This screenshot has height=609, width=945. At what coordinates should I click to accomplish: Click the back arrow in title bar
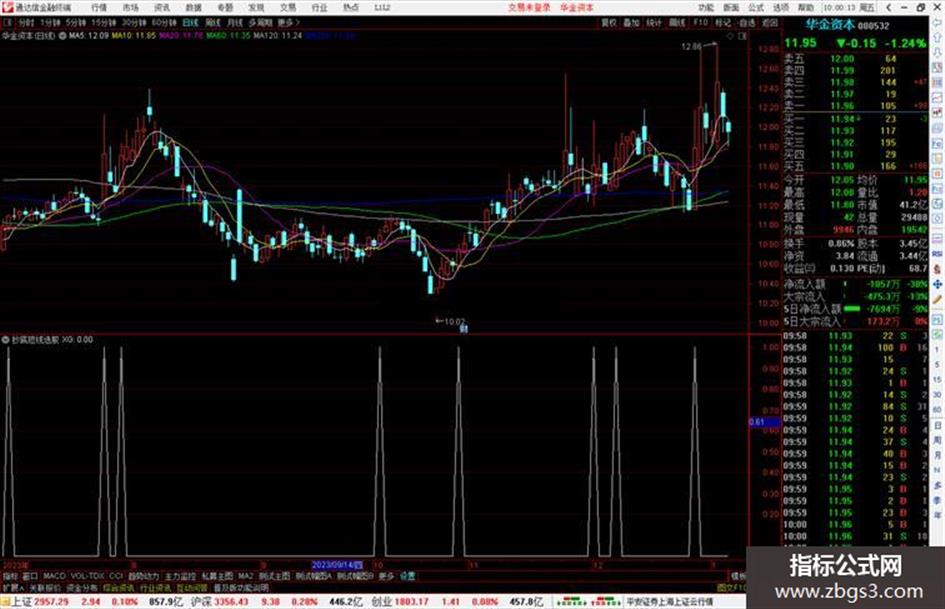tap(888, 7)
